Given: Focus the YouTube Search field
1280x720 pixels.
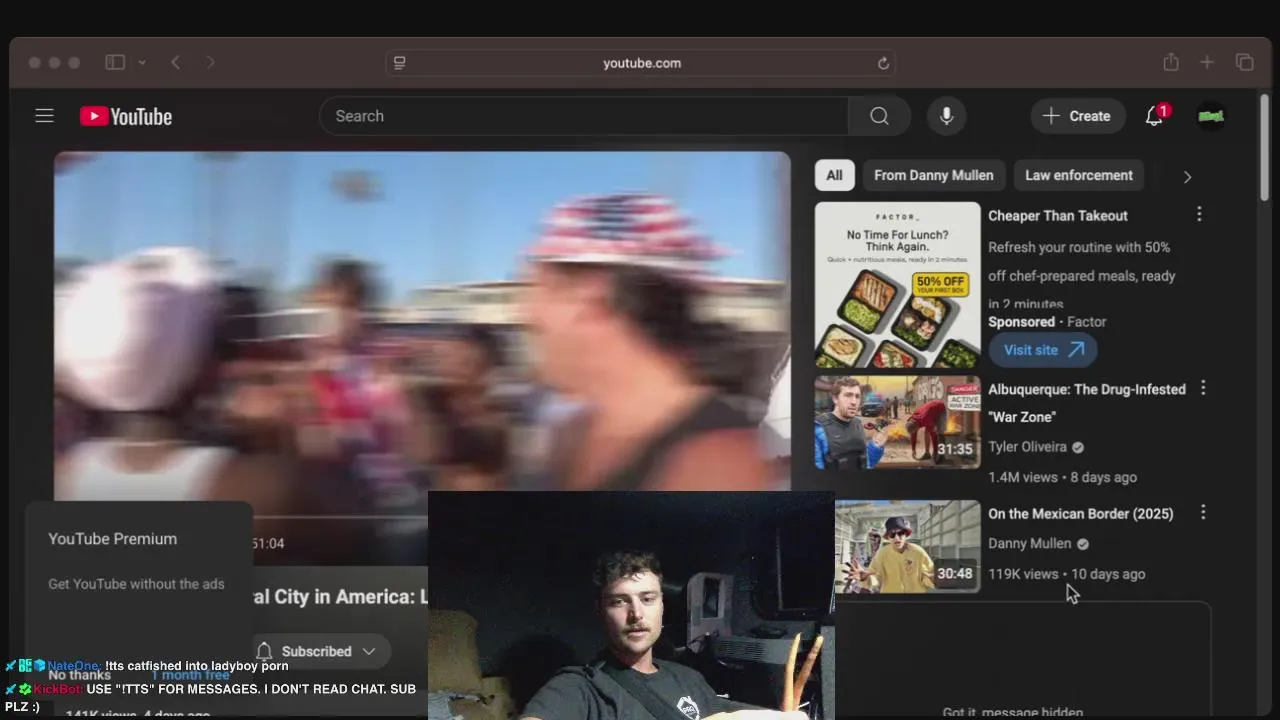Looking at the screenshot, I should pos(584,116).
